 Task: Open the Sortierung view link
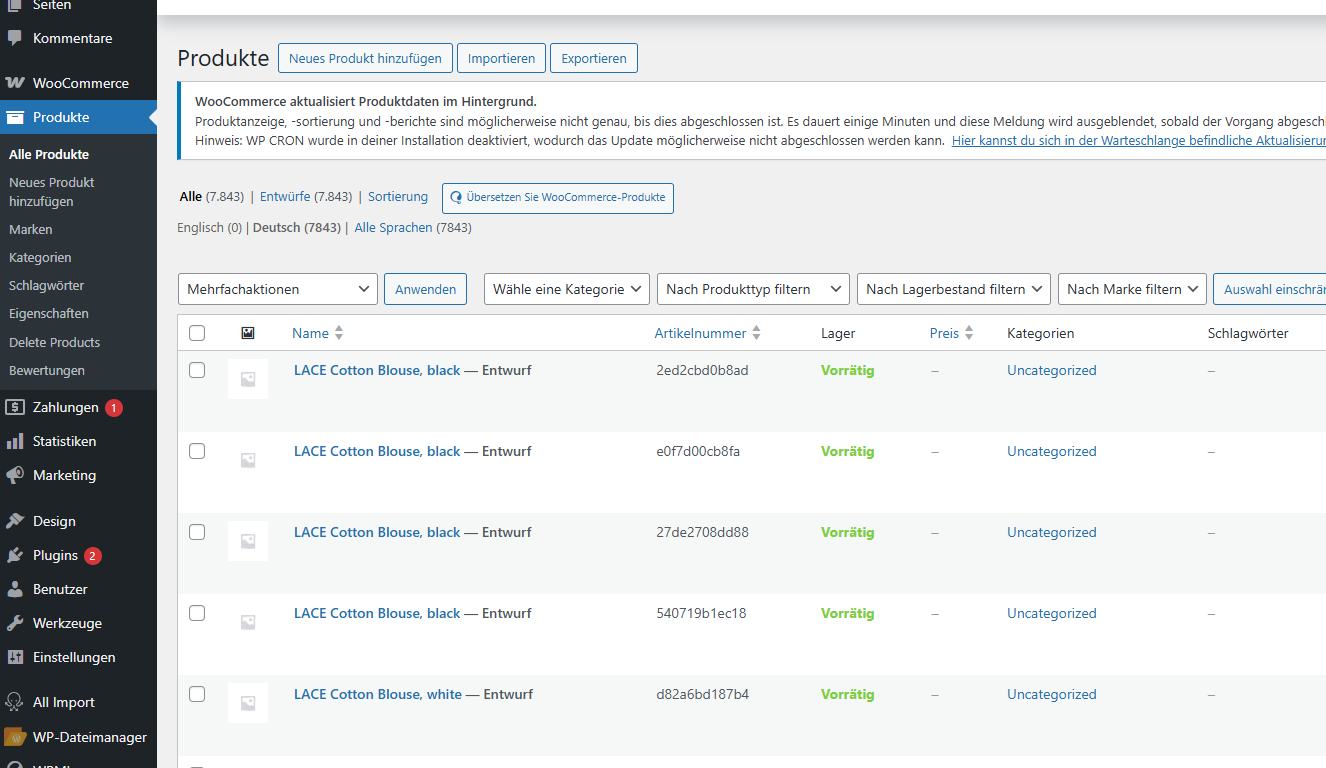coord(398,197)
